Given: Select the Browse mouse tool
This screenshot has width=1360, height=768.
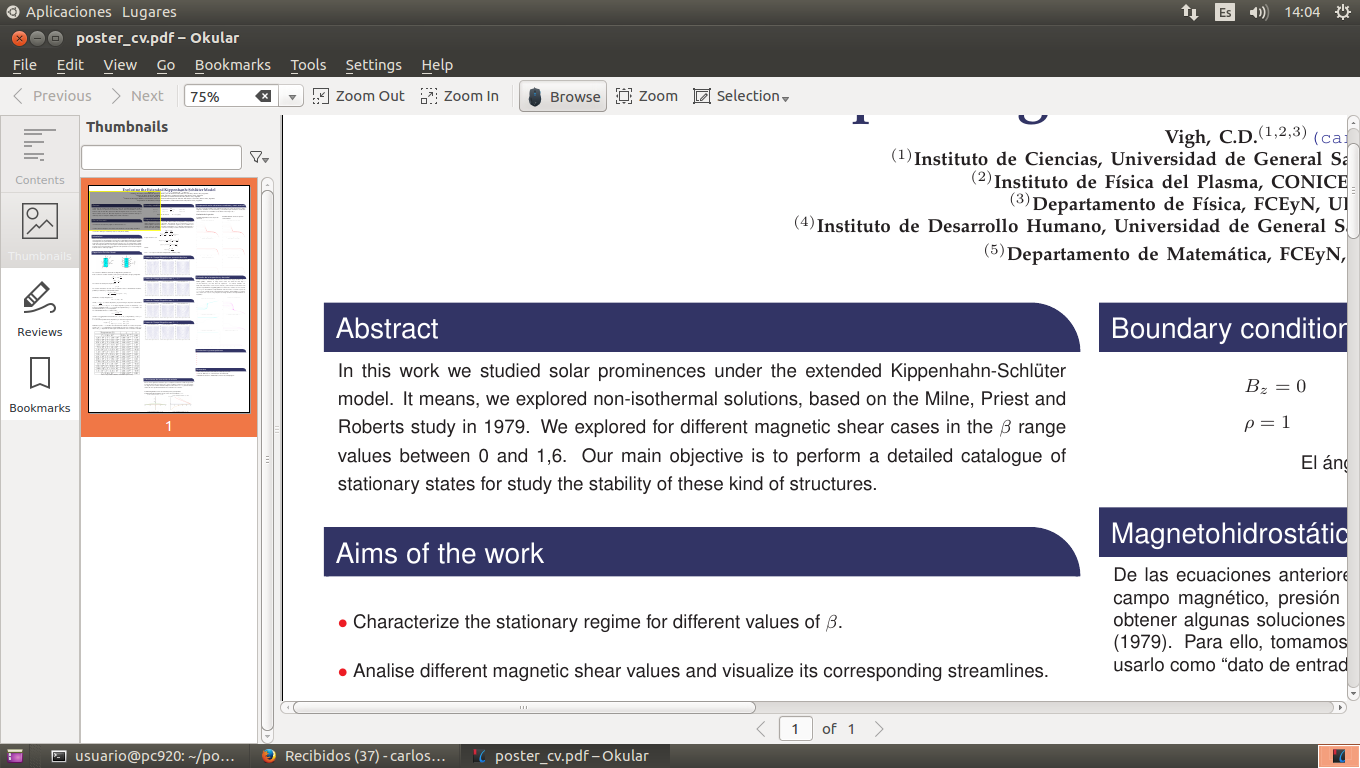Looking at the screenshot, I should pos(563,96).
